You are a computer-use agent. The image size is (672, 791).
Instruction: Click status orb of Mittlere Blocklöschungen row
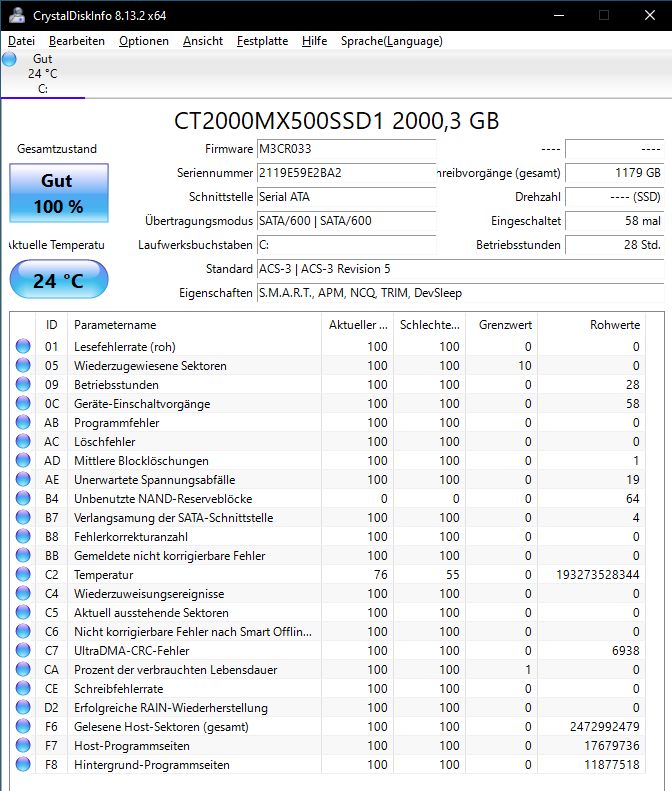pos(23,460)
